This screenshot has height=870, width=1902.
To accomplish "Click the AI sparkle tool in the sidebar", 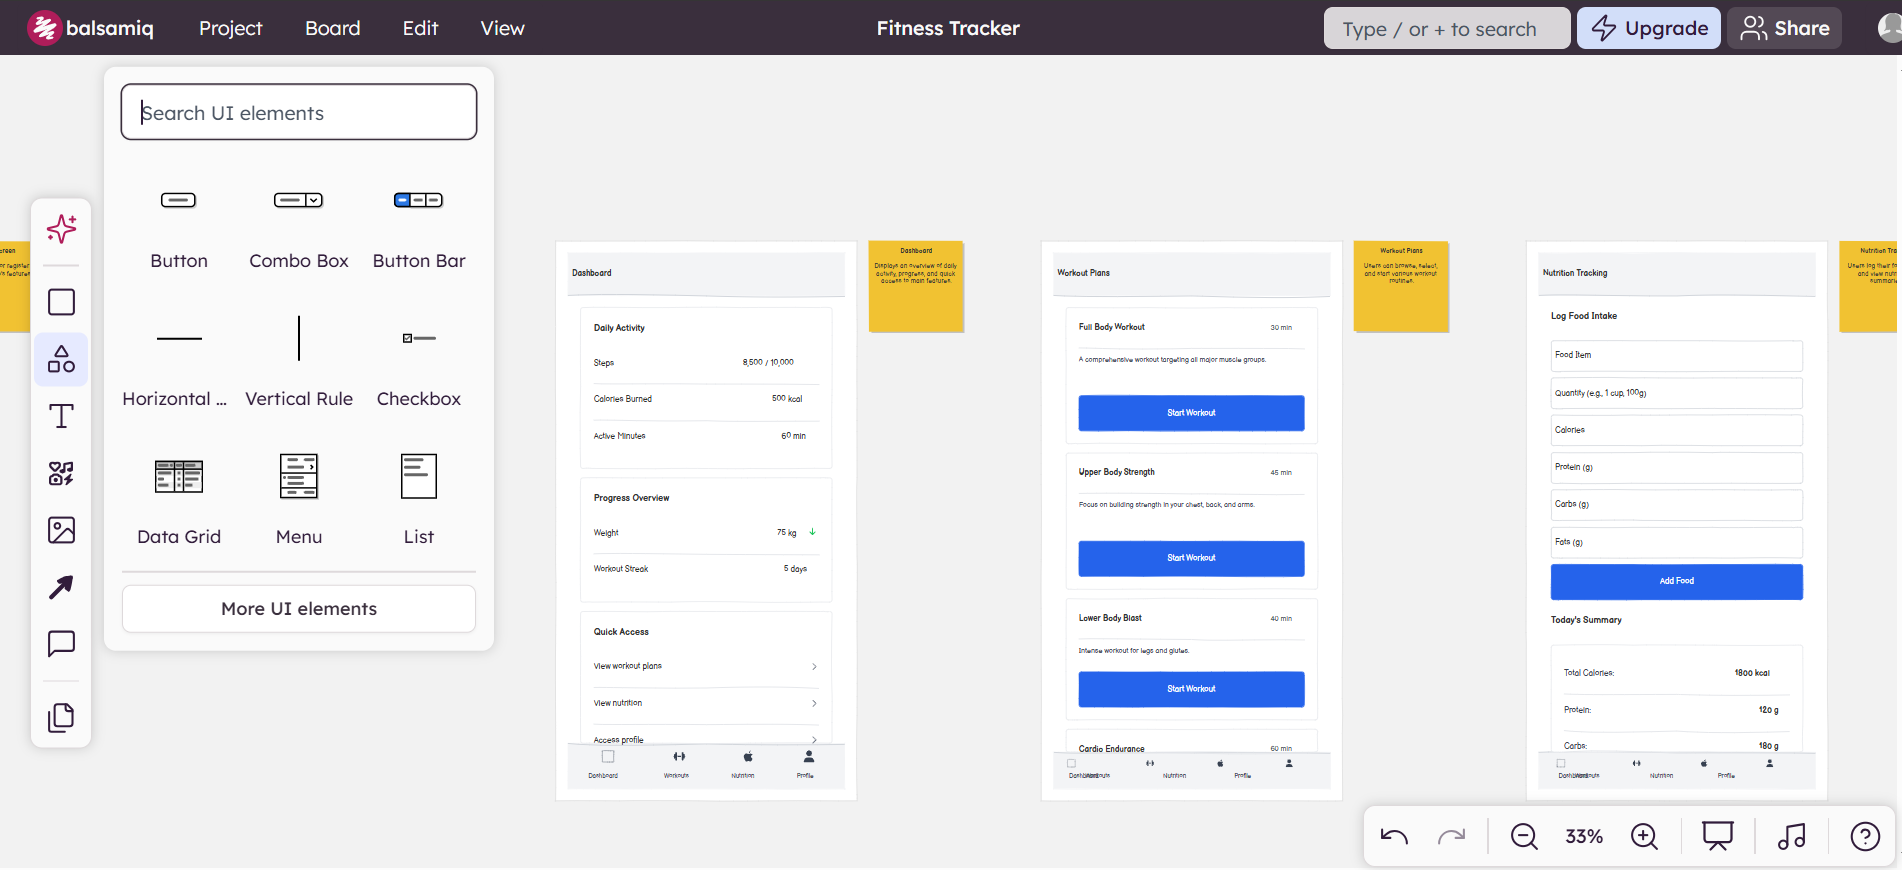I will click(x=61, y=229).
